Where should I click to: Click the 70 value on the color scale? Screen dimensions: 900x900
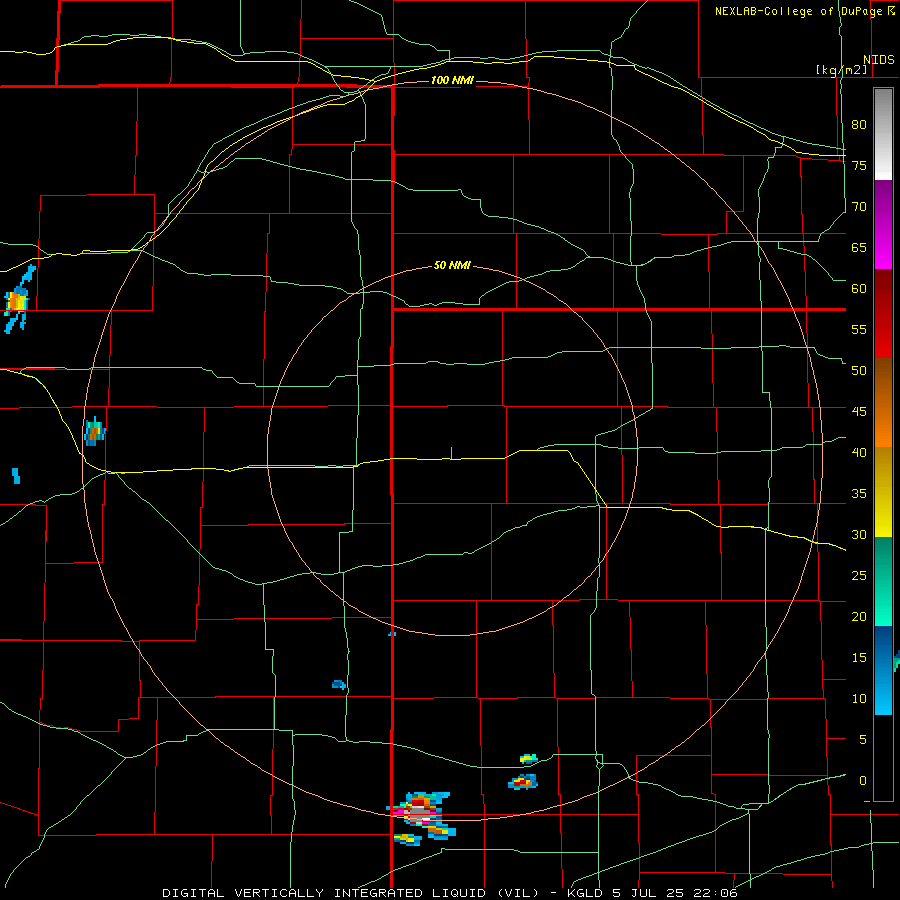point(859,207)
